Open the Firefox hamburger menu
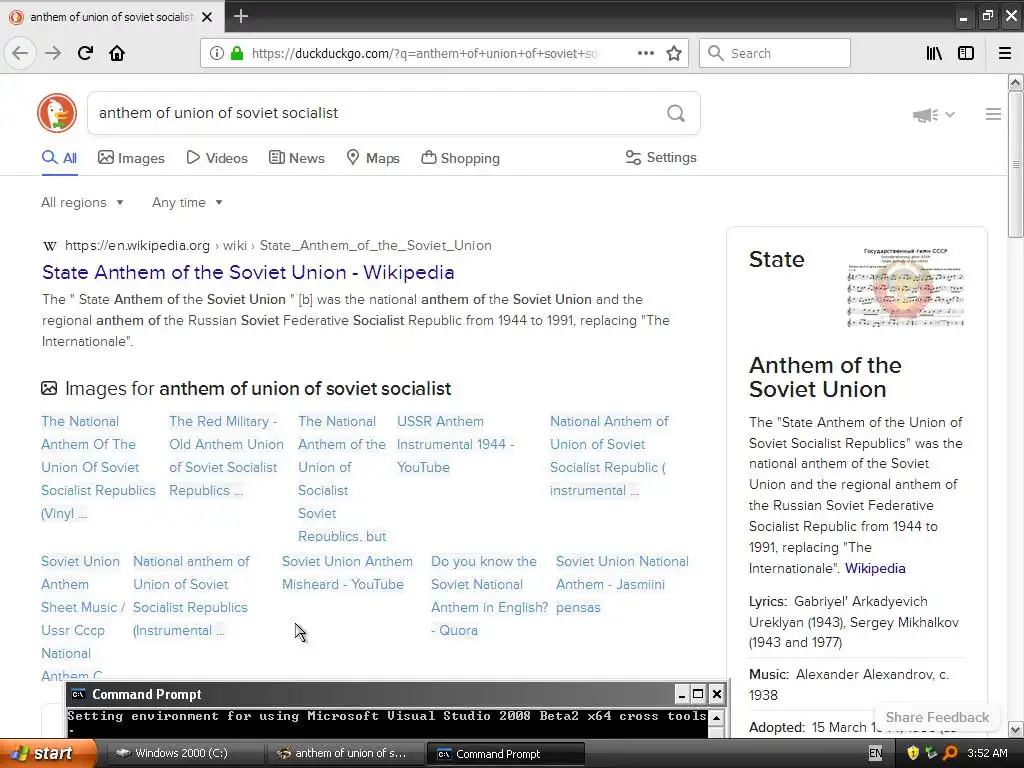The width and height of the screenshot is (1024, 768). click(x=1005, y=54)
